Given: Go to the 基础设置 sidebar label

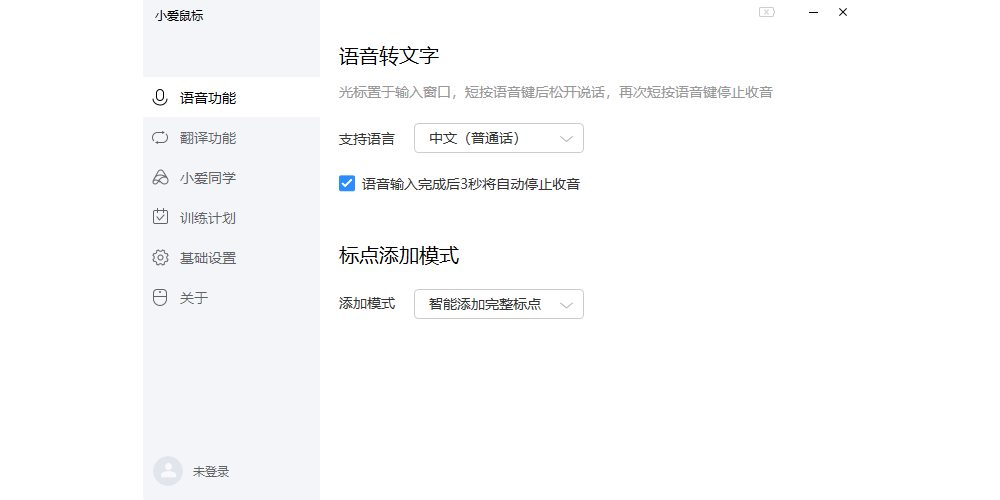Looking at the screenshot, I should (208, 258).
